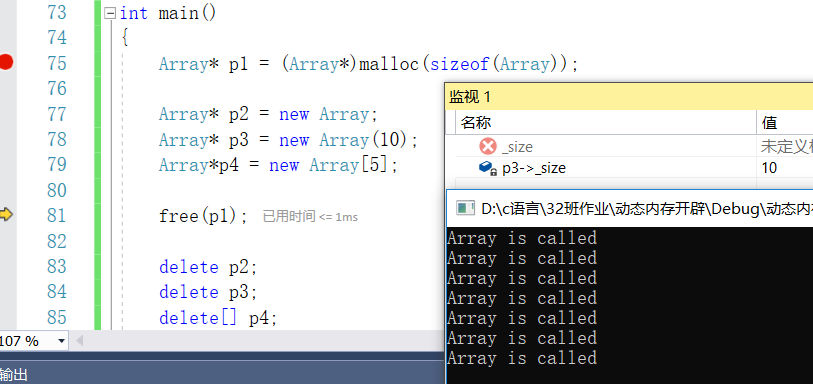Click line number 85 in the gutter
Image resolution: width=813 pixels, height=384 pixels.
pos(57,318)
